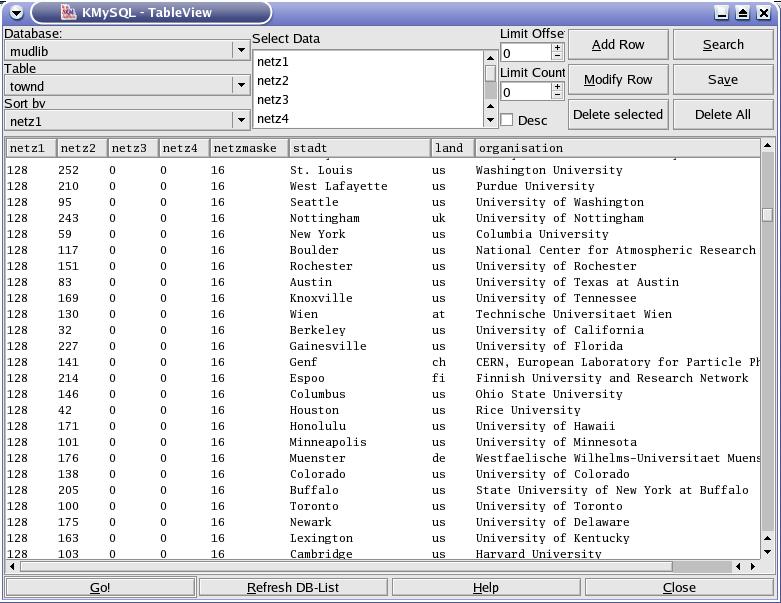The width and height of the screenshot is (781, 603).
Task: Click the Delete selected button
Action: click(x=618, y=115)
